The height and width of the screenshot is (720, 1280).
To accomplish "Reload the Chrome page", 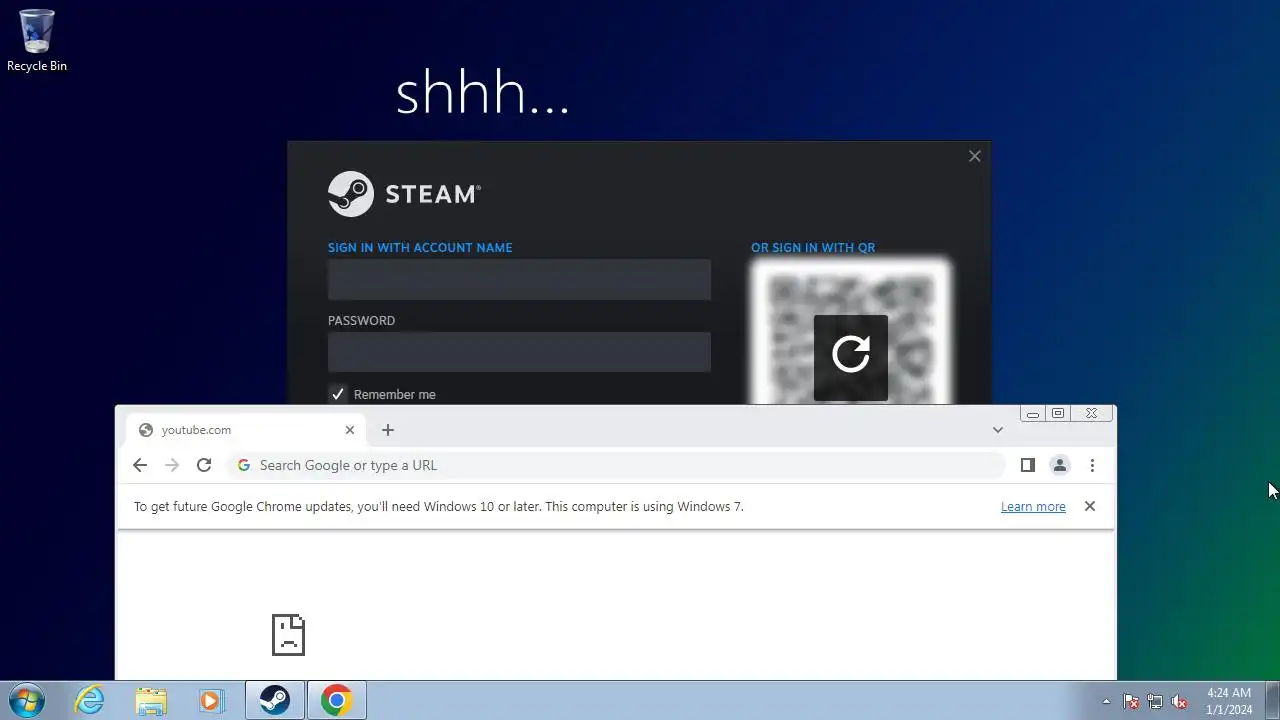I will click(x=204, y=465).
